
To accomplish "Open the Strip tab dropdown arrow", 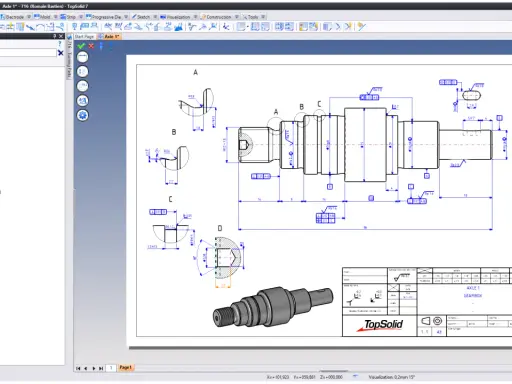I will [81, 16].
